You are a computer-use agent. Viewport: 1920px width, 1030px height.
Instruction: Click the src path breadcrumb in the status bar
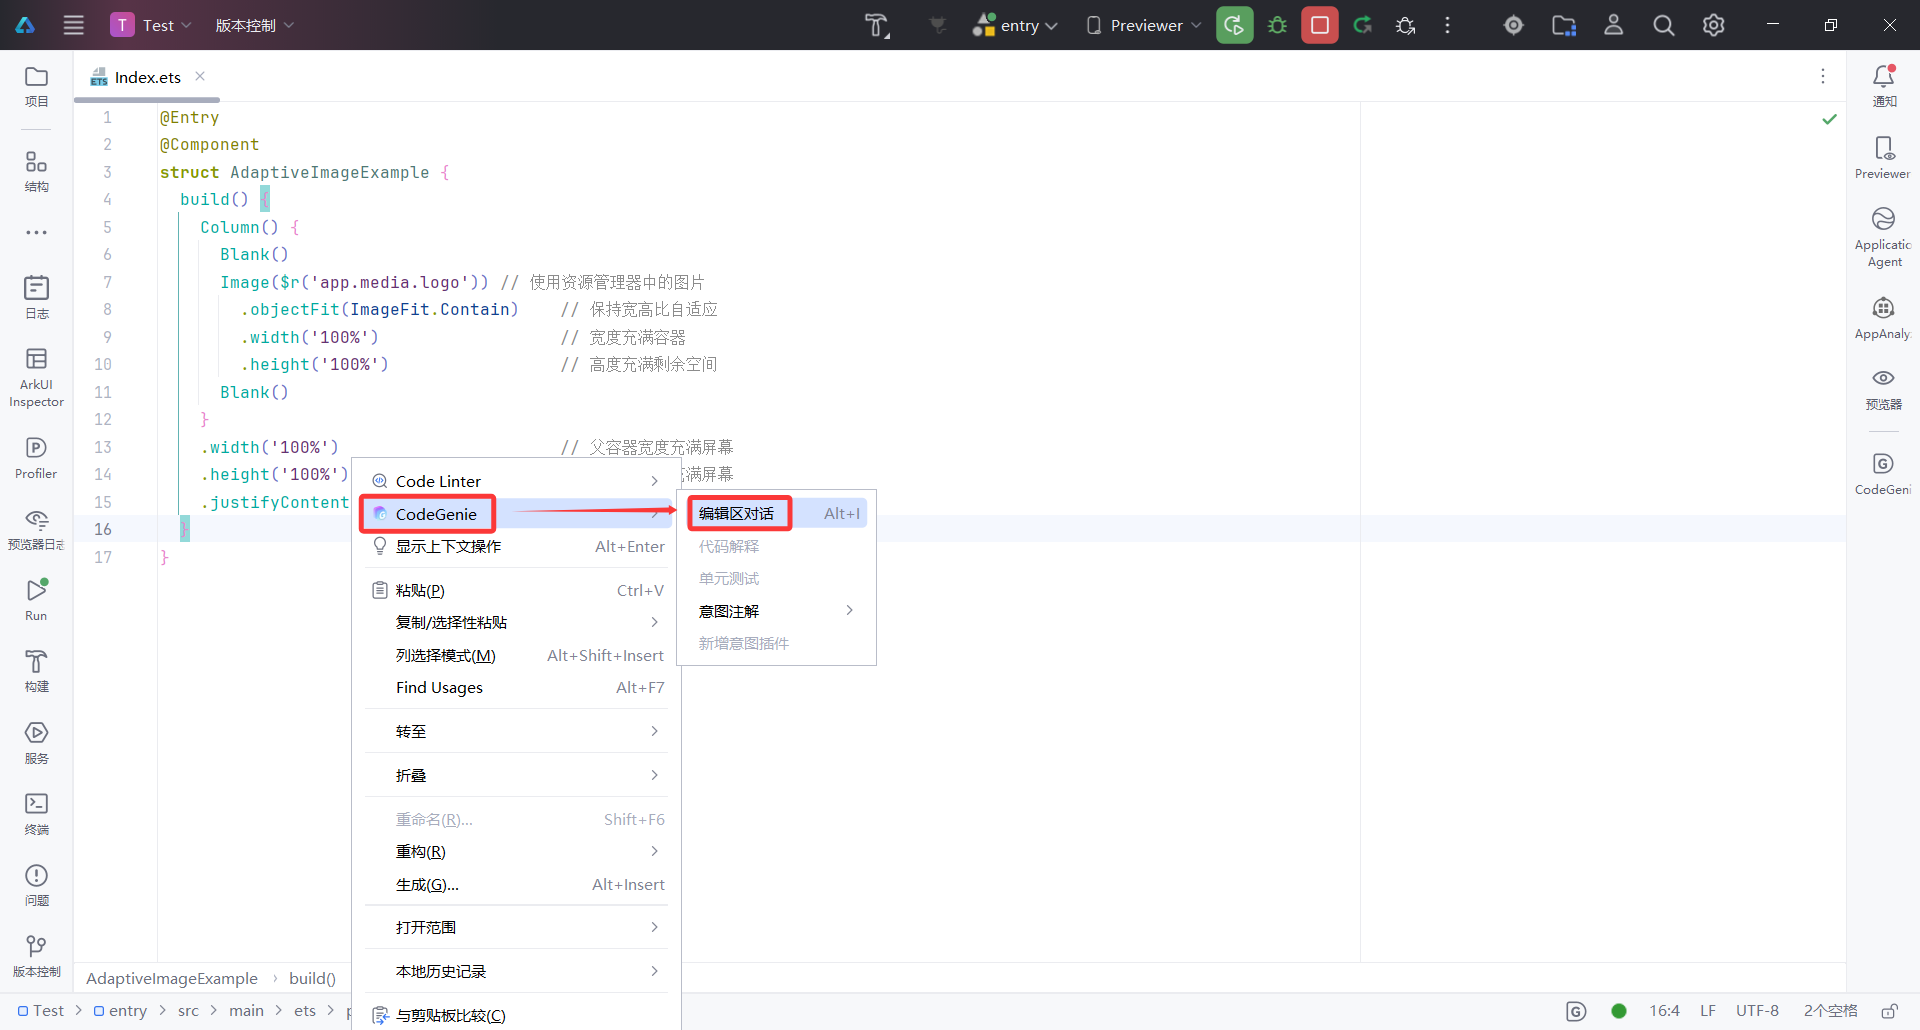click(188, 1011)
